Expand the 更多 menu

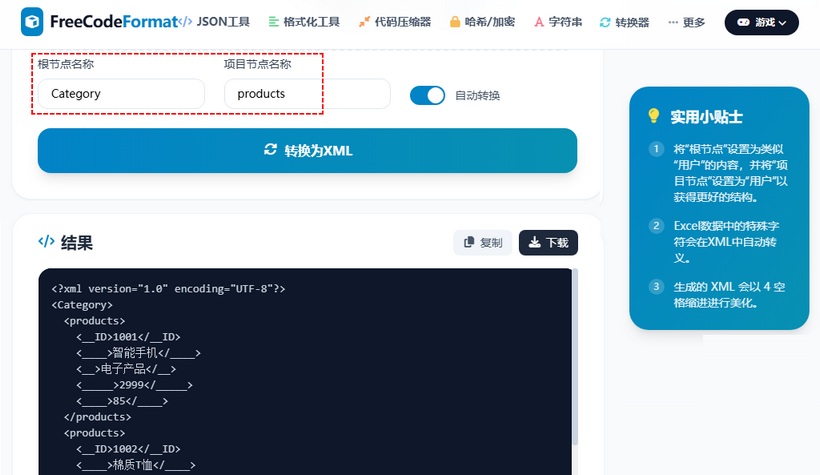[x=687, y=22]
